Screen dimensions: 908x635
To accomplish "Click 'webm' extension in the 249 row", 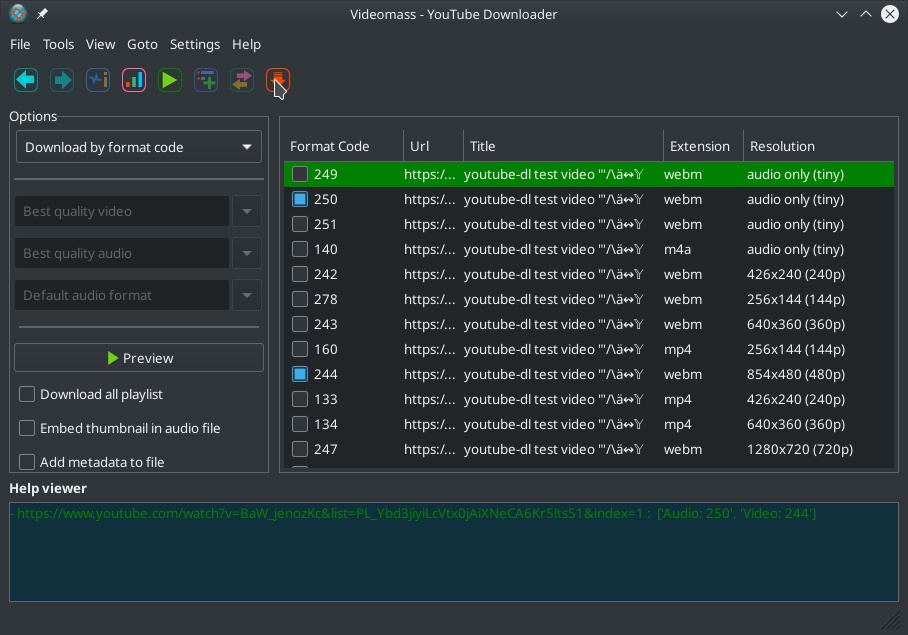I will coord(683,174).
